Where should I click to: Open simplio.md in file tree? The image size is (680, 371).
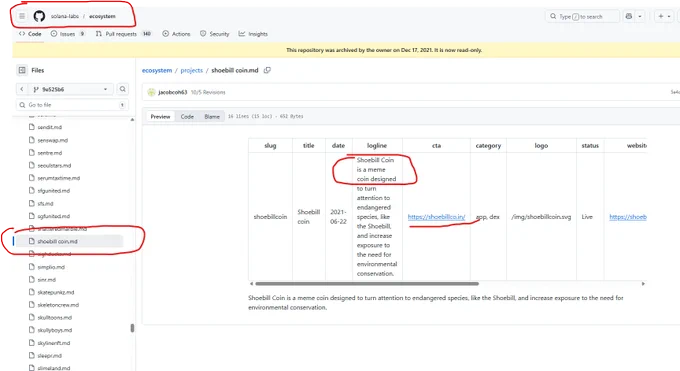point(51,267)
